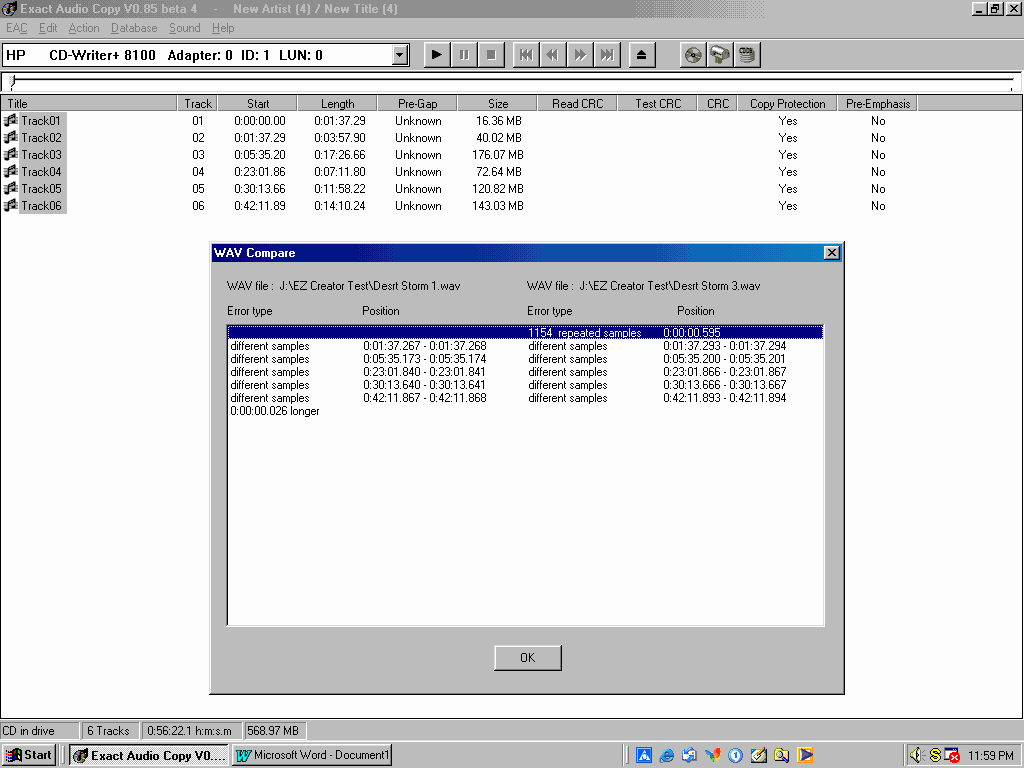Click the volume speaker tray icon
1024x768 pixels.
point(916,756)
